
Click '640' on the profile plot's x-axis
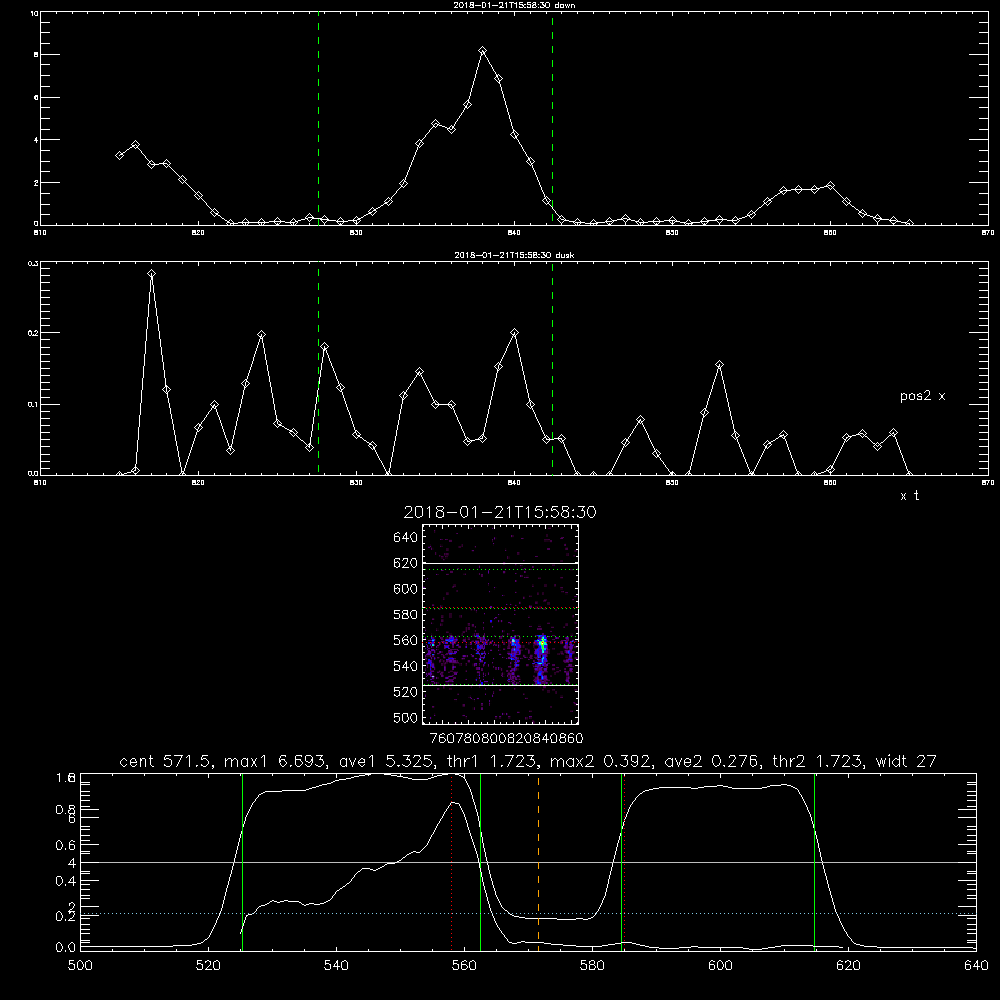[976, 966]
